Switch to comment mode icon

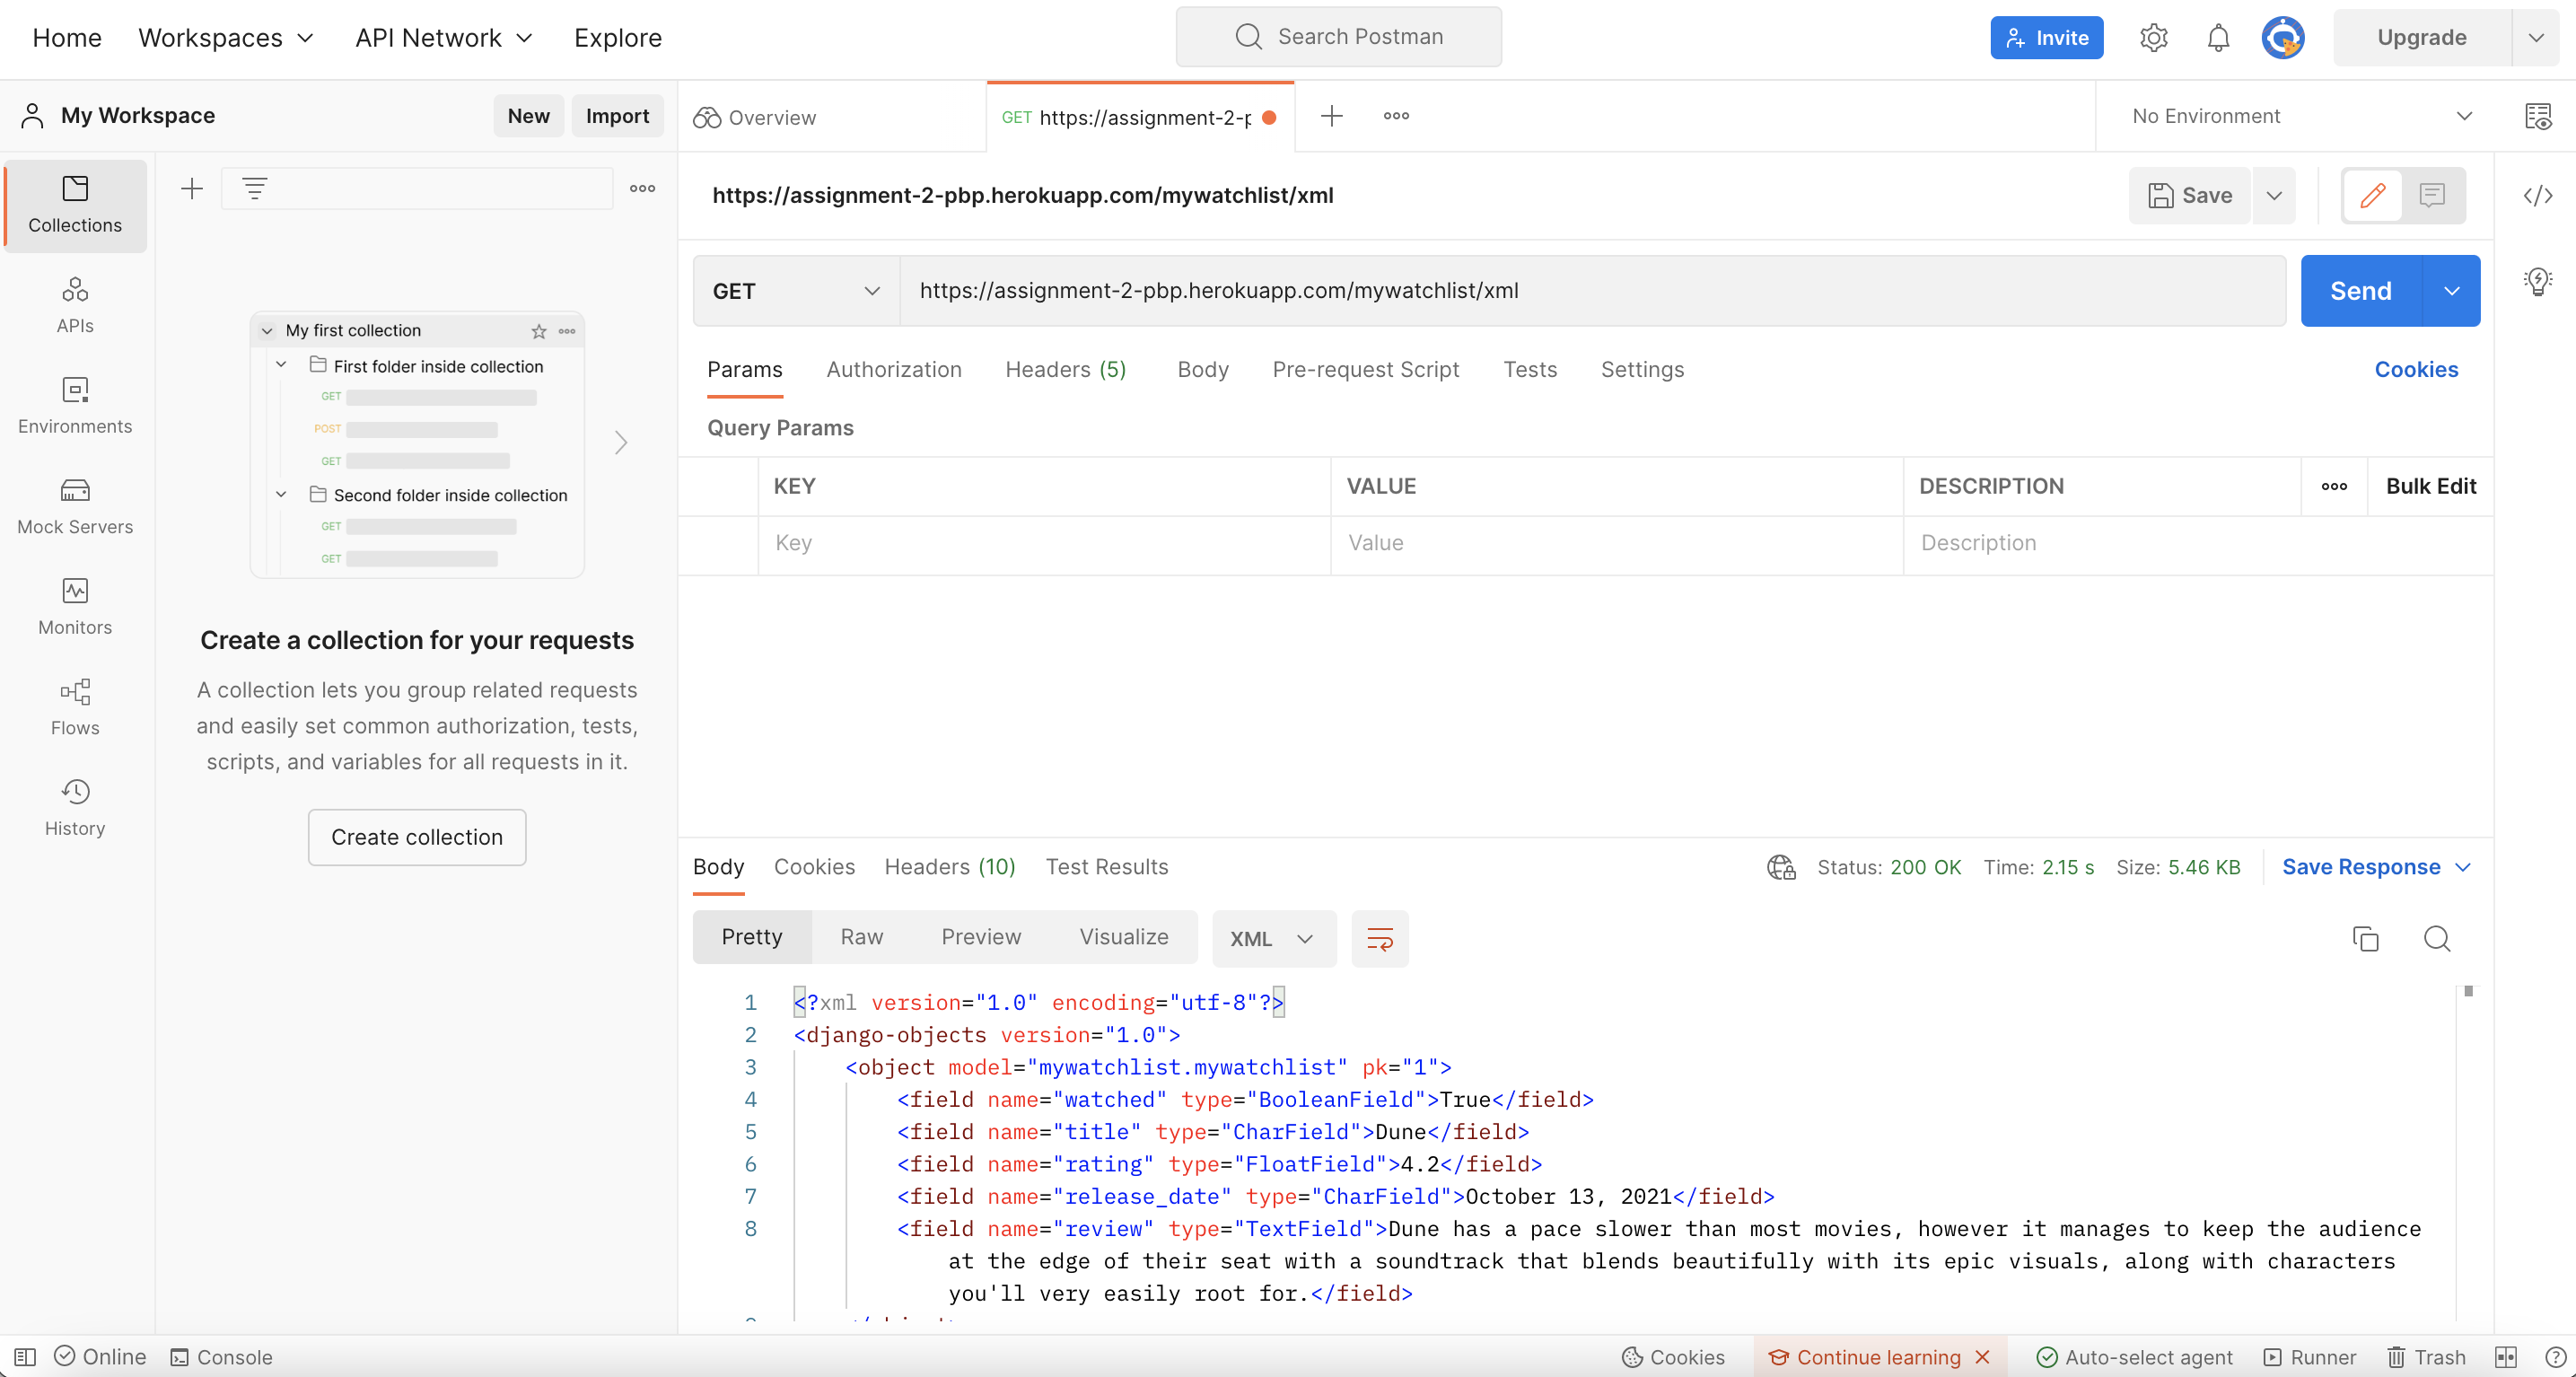click(x=2432, y=195)
